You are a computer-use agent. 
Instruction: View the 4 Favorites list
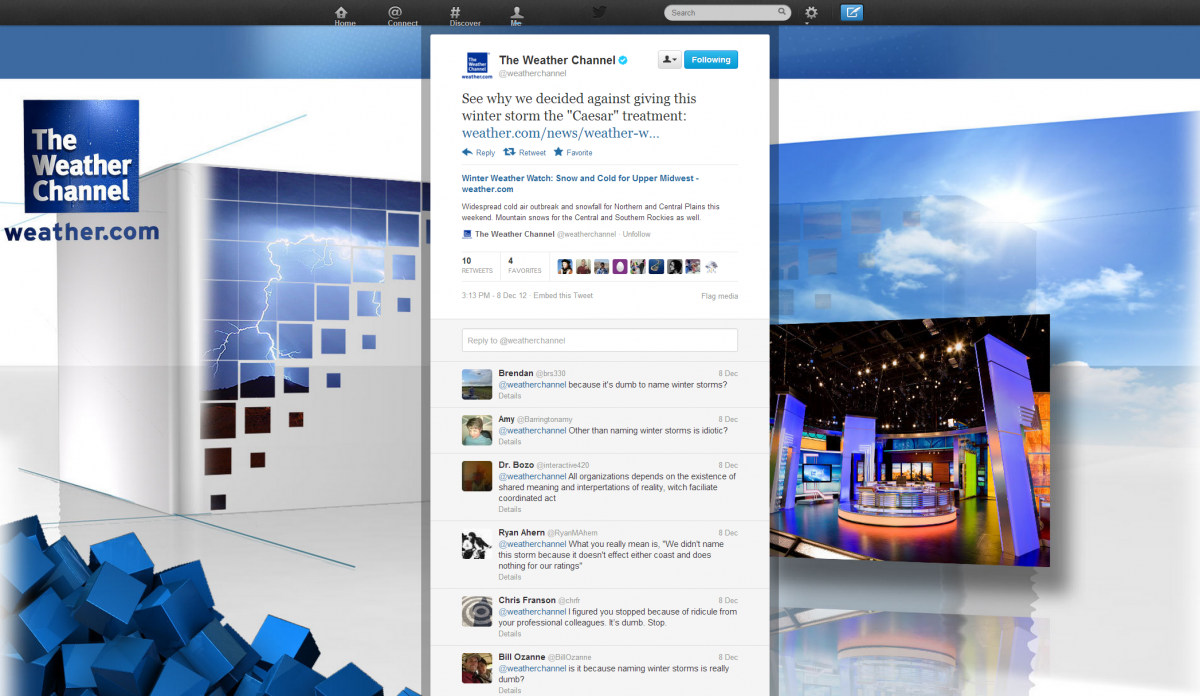(x=524, y=265)
